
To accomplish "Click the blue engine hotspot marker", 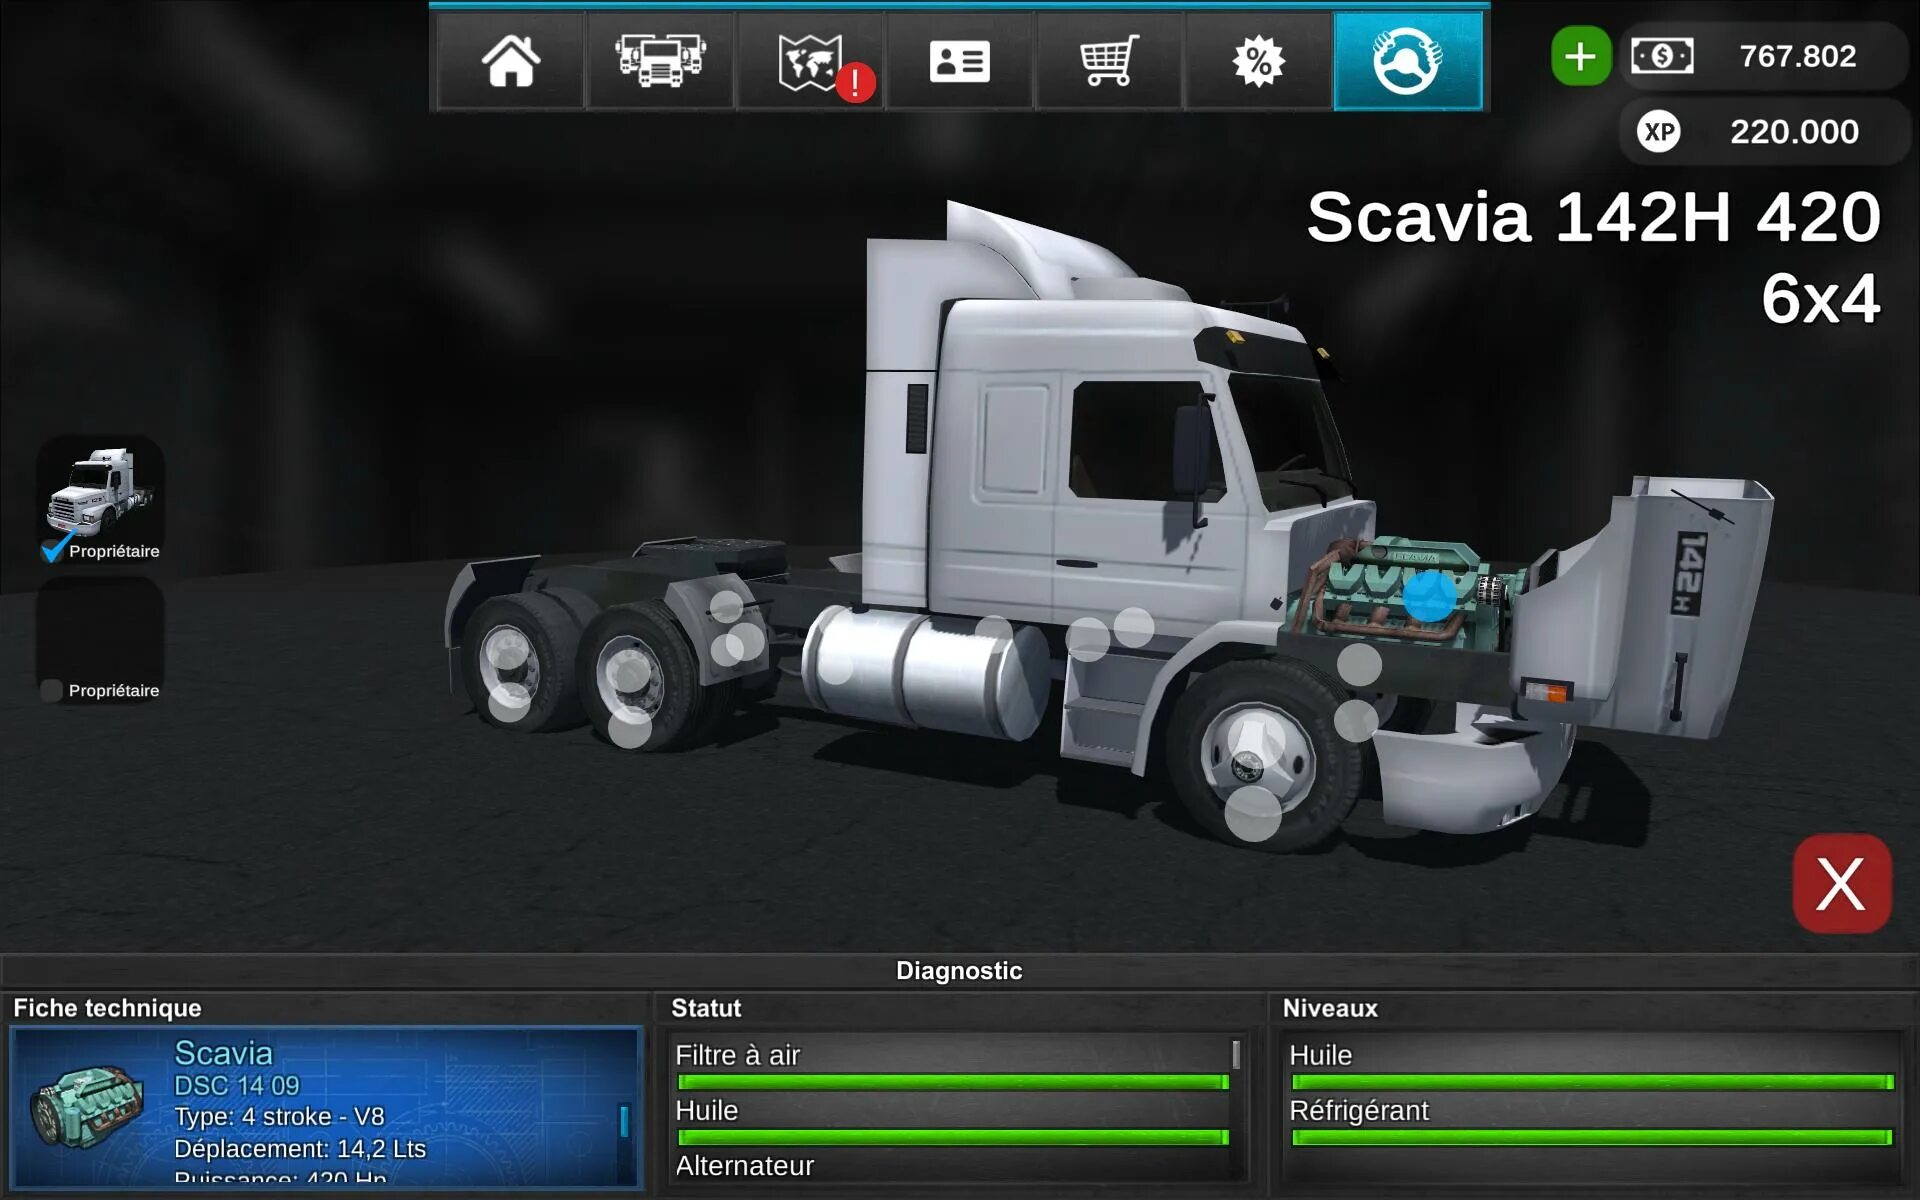I will pyautogui.click(x=1429, y=596).
